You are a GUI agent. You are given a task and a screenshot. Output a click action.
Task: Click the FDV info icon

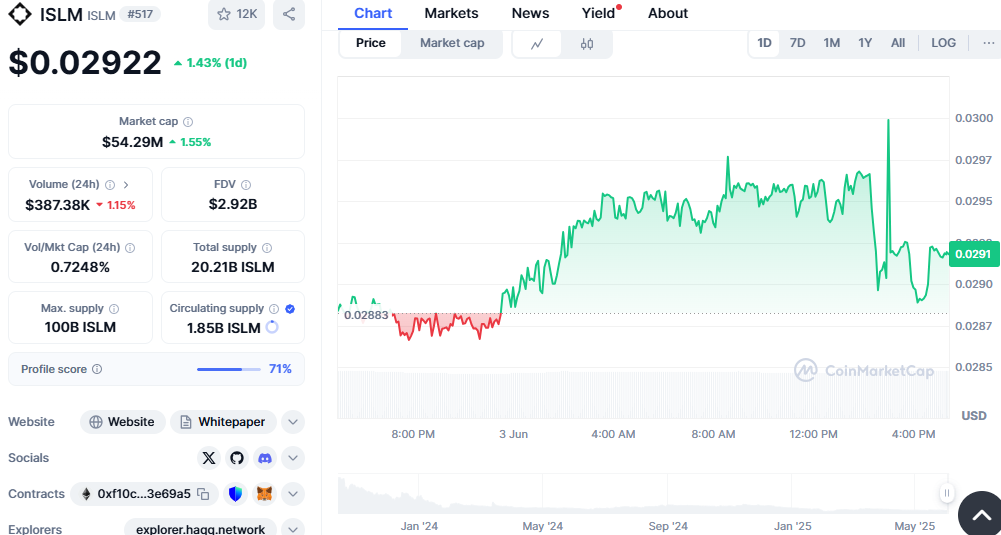pyautogui.click(x=246, y=185)
